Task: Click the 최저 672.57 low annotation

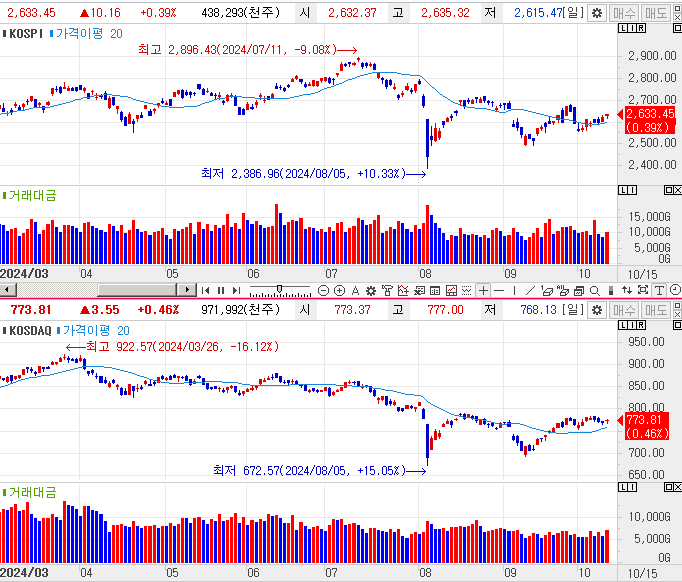Action: pos(309,471)
